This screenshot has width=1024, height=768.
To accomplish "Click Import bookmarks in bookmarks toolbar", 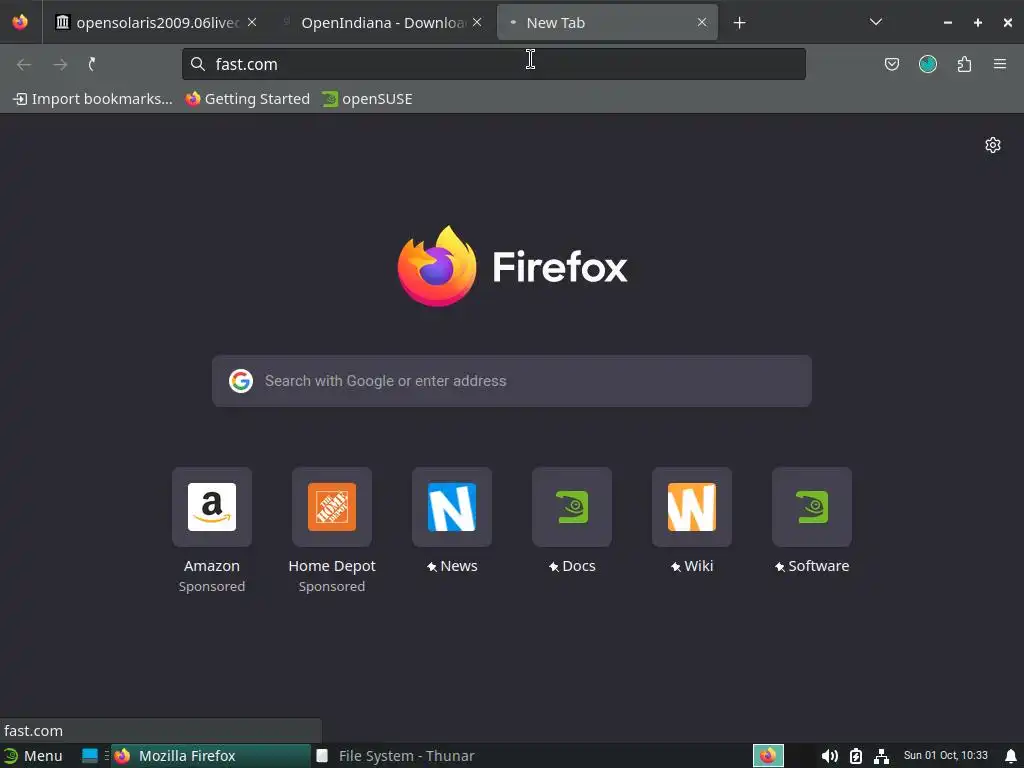I will tap(93, 99).
